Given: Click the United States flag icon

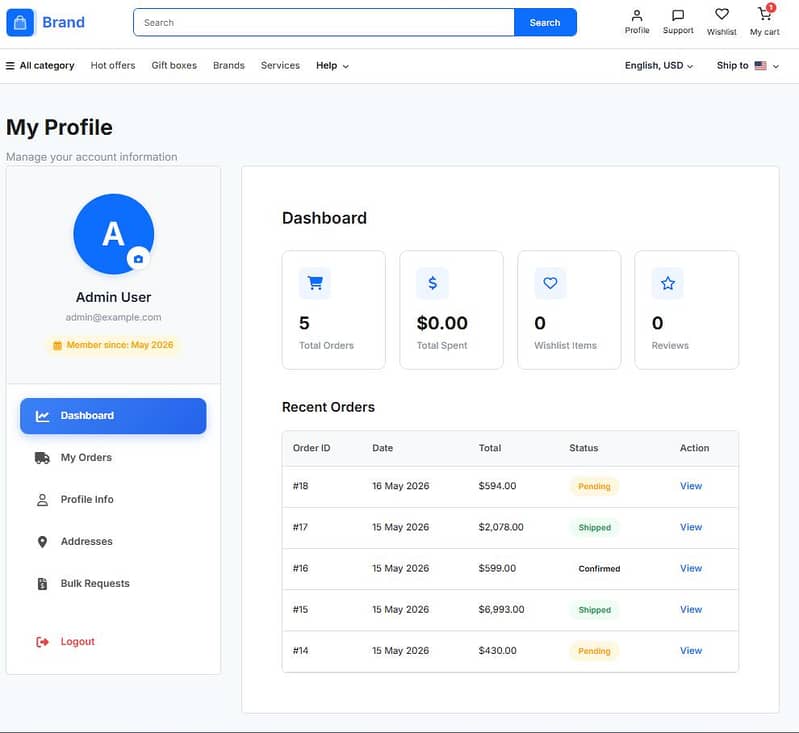Looking at the screenshot, I should [760, 66].
